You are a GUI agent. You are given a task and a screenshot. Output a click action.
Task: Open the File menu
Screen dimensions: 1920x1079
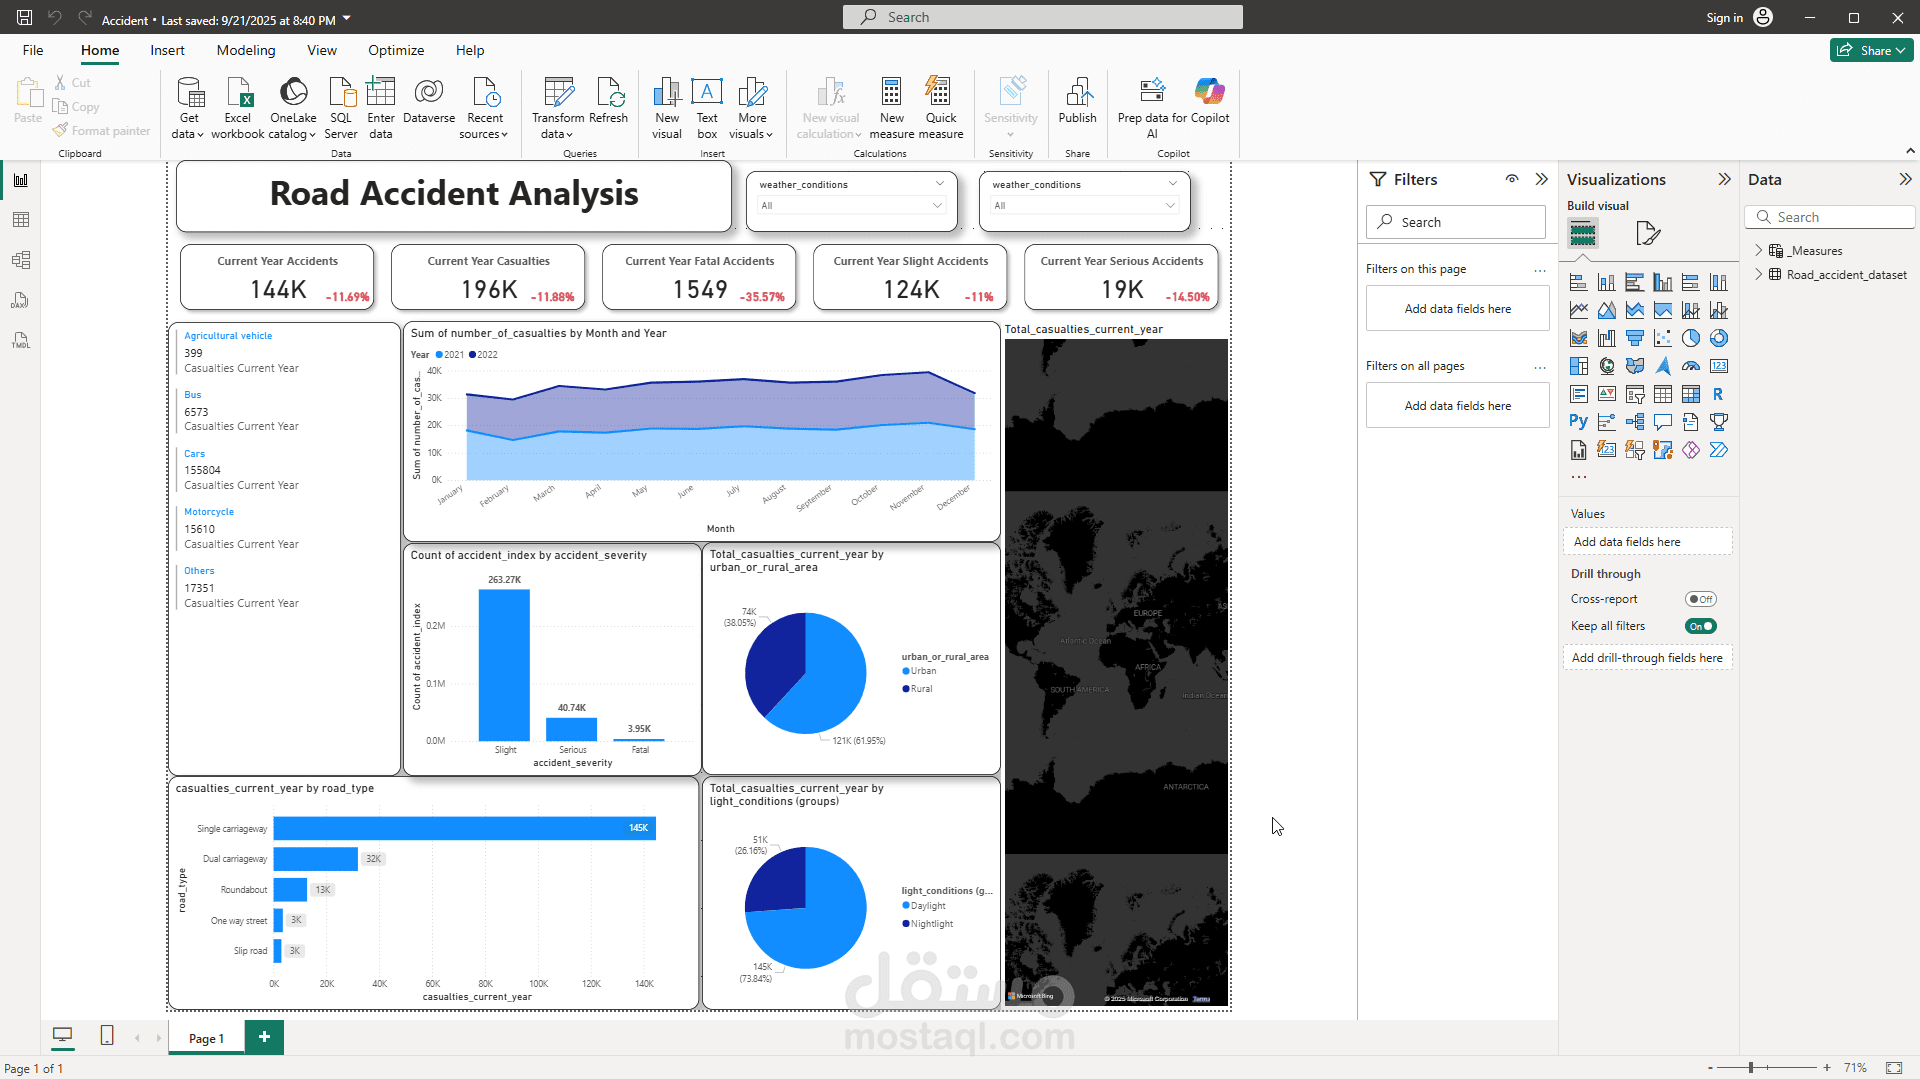click(x=33, y=50)
